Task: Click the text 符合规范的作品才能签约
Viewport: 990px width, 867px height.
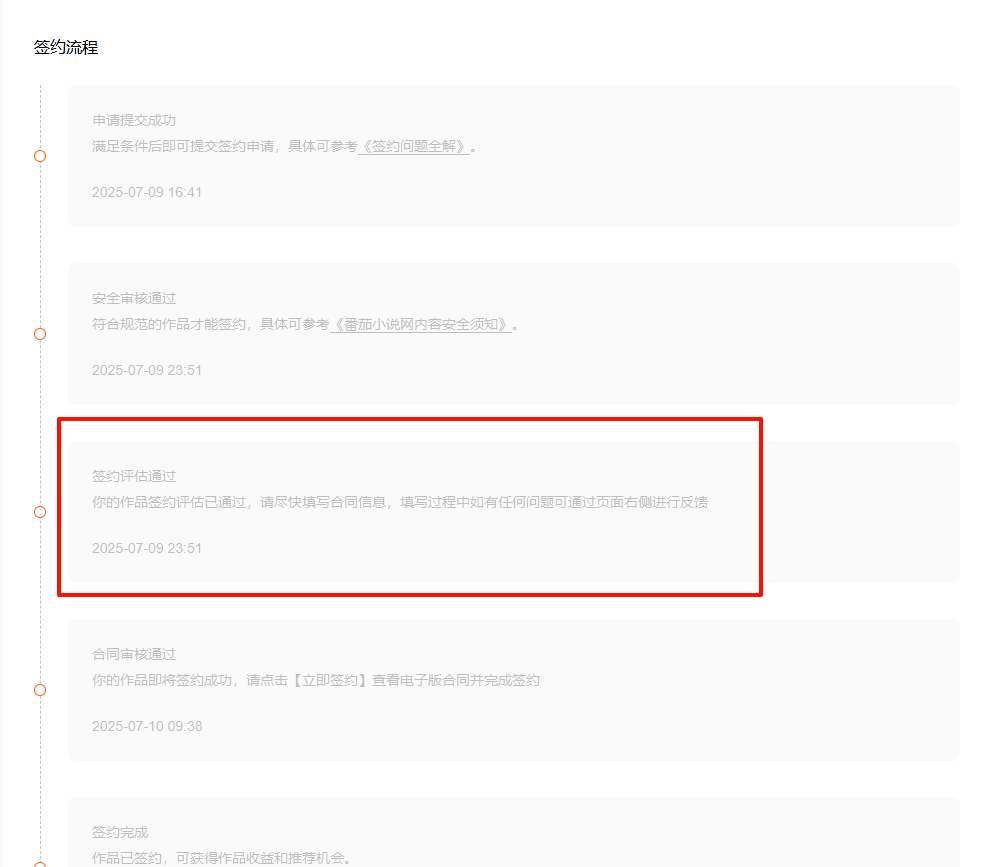Action: point(169,325)
